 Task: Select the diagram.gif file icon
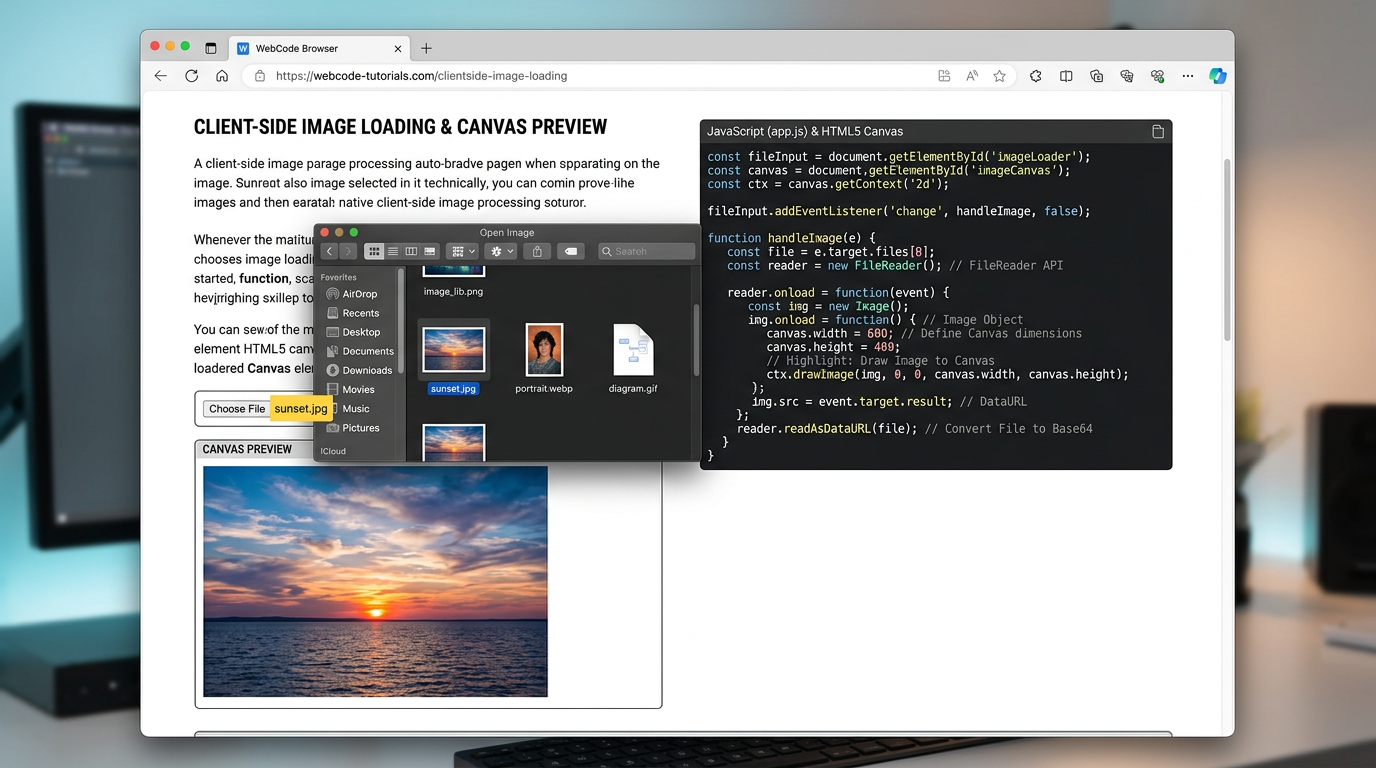633,350
